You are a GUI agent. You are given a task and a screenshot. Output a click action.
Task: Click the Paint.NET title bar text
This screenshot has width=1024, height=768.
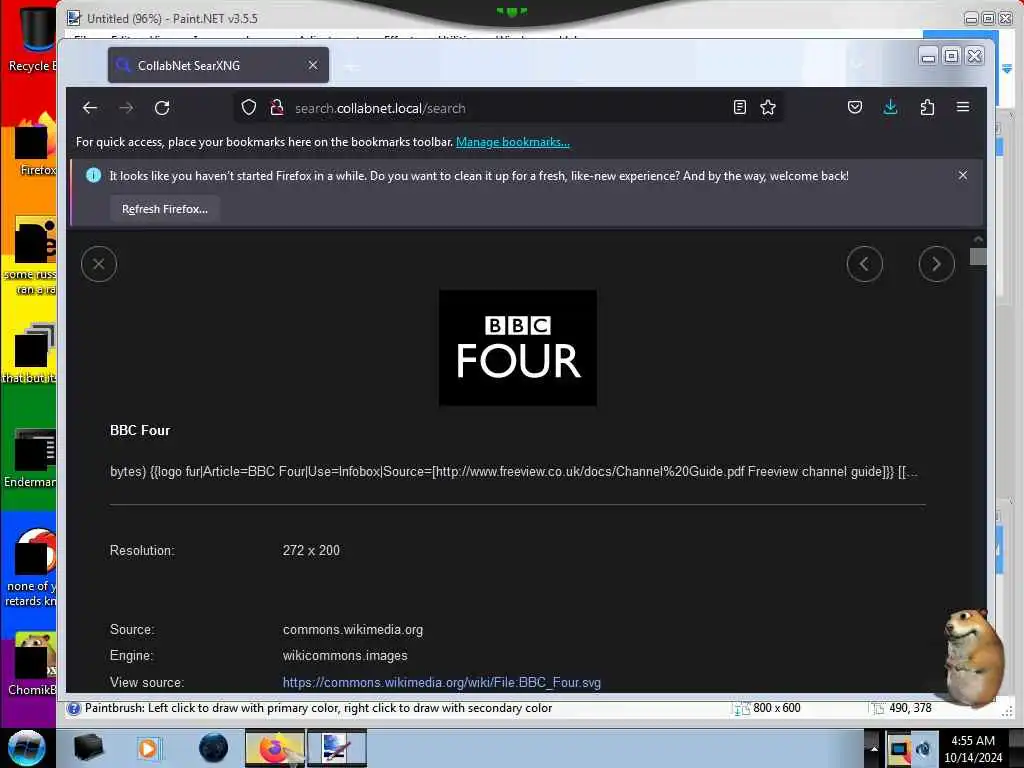172,18
